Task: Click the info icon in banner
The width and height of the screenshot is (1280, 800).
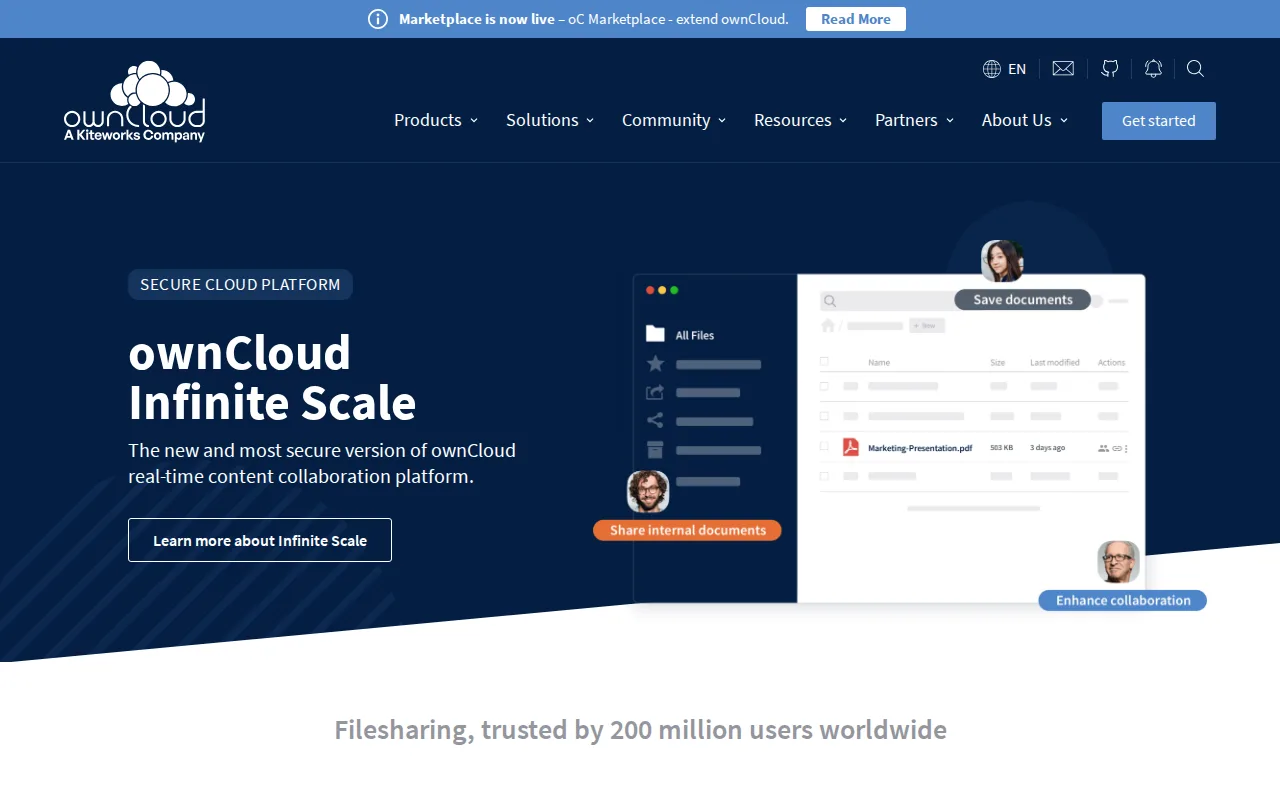Action: (x=378, y=19)
